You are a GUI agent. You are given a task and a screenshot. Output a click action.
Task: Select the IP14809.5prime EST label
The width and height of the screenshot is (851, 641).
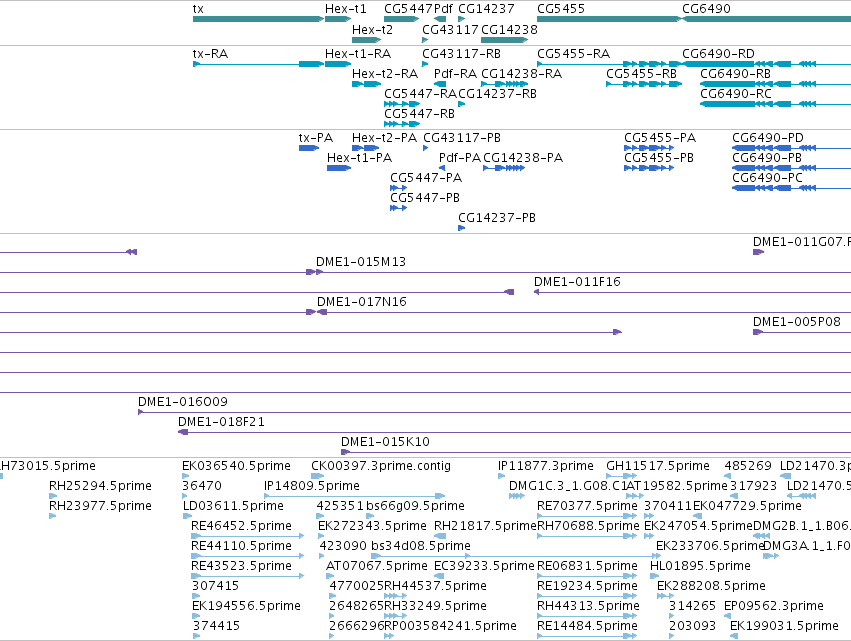pyautogui.click(x=312, y=486)
